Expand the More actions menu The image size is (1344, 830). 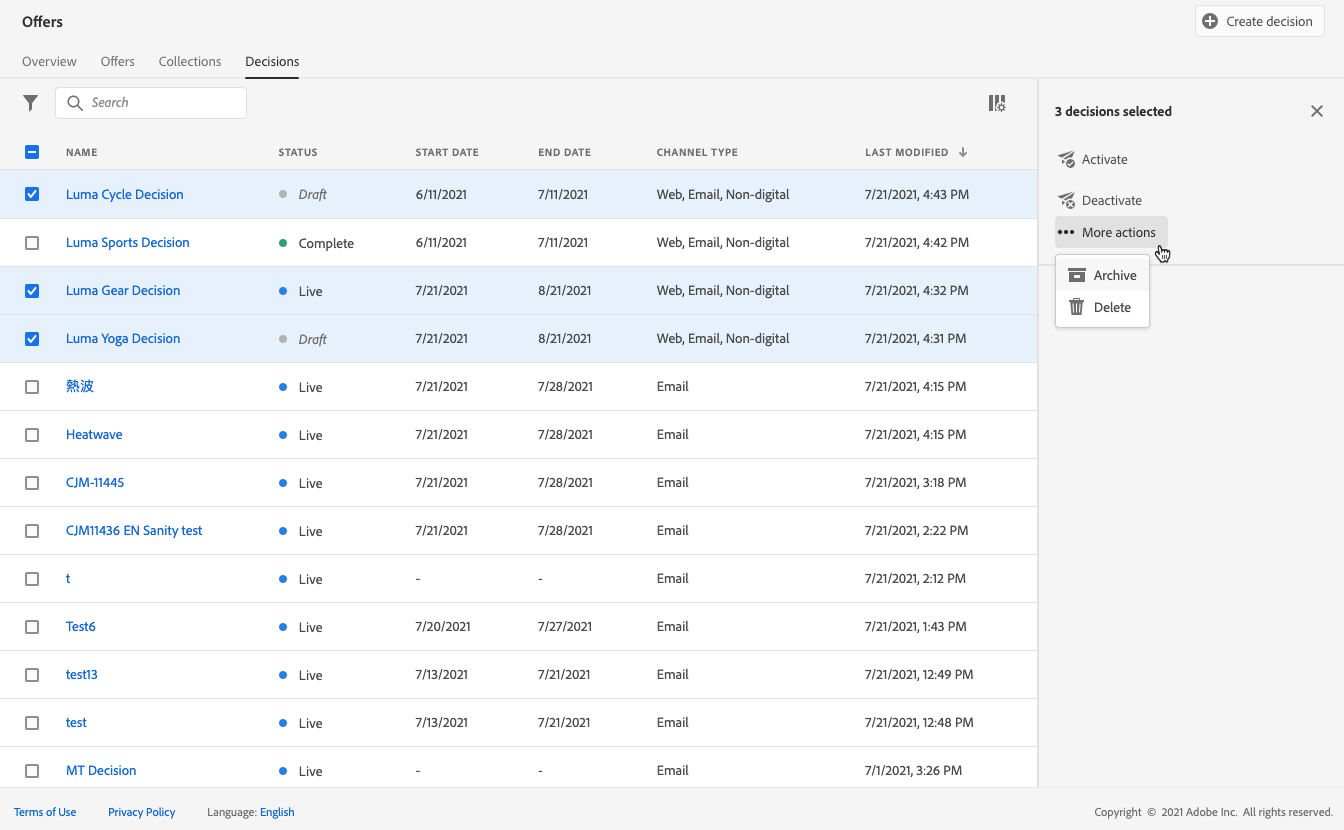(x=1110, y=233)
